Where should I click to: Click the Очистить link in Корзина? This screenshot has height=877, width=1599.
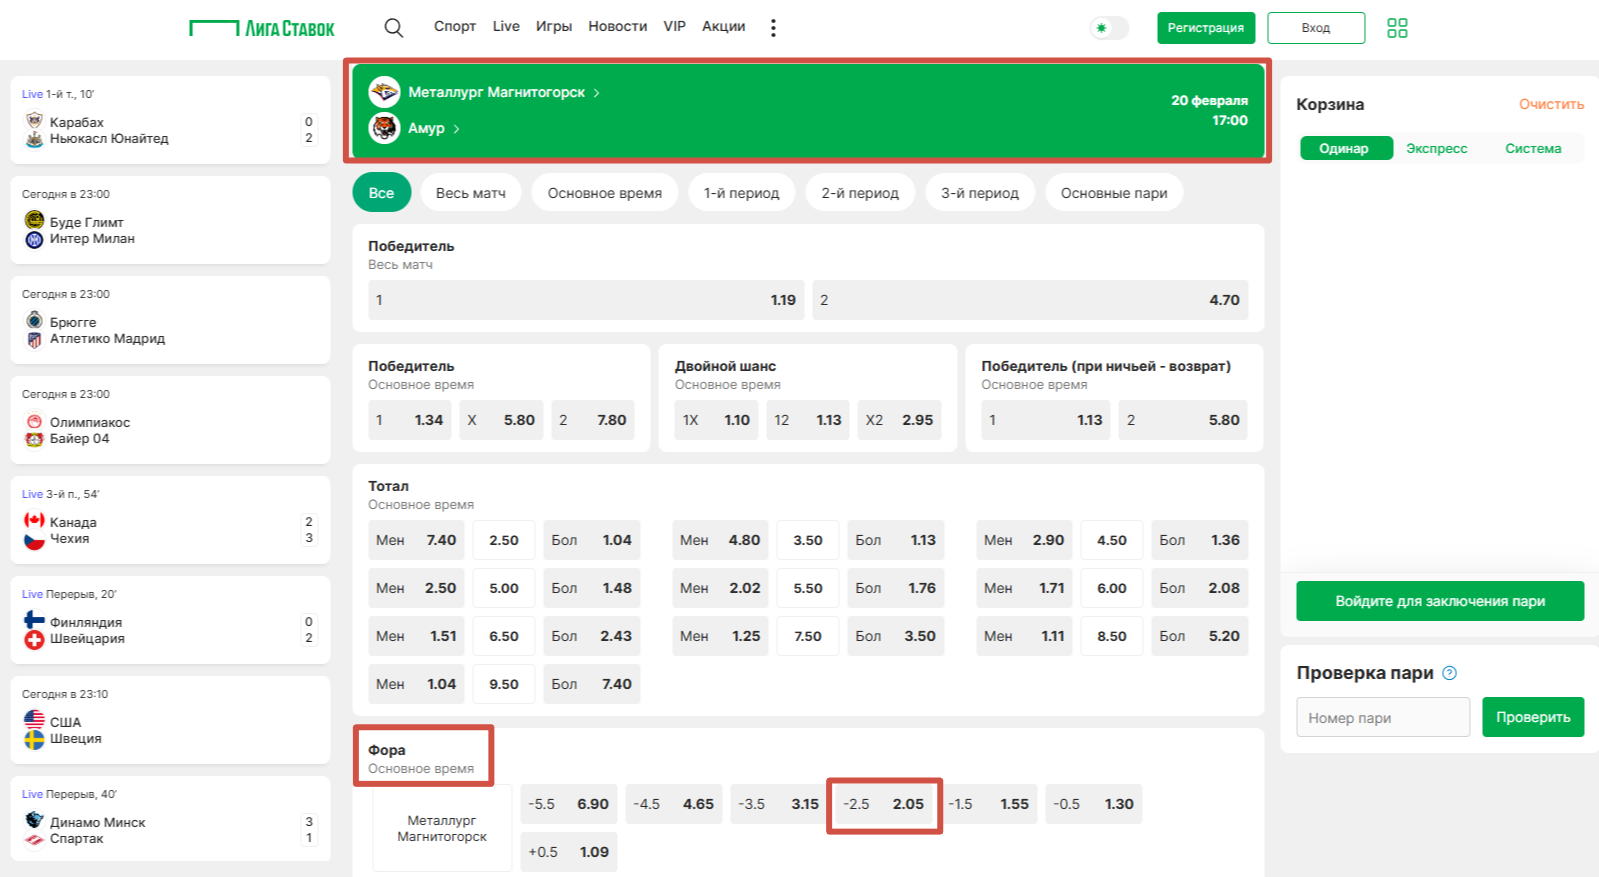coord(1550,104)
